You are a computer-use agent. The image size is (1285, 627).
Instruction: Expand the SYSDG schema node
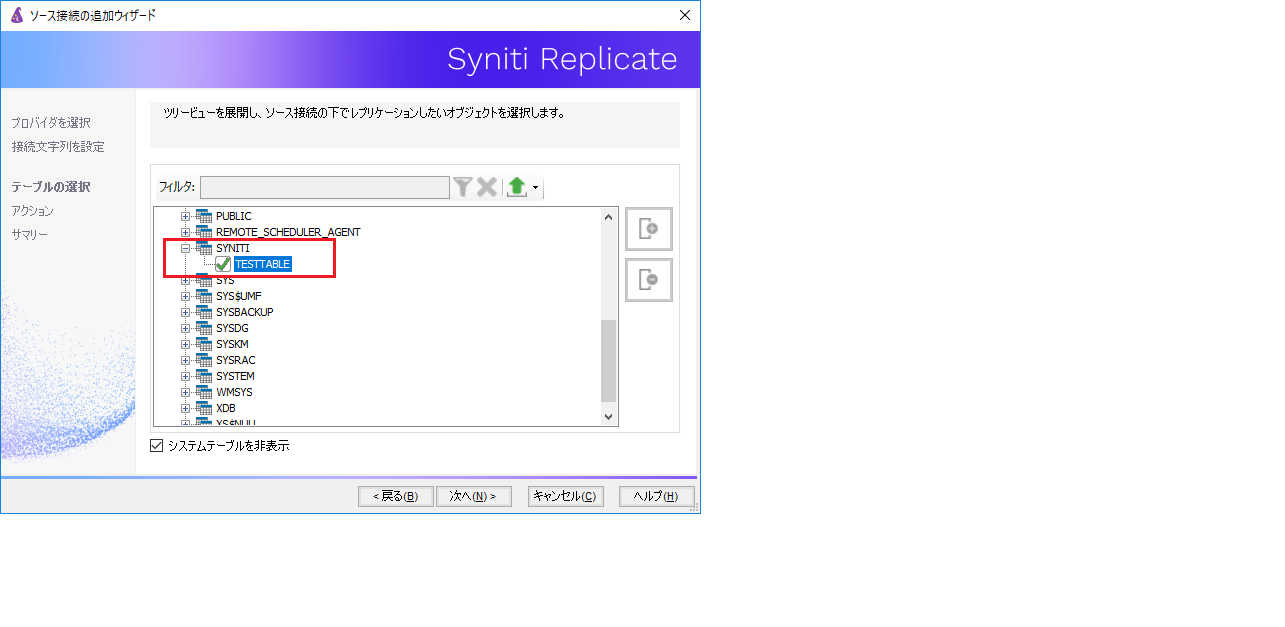[x=185, y=328]
